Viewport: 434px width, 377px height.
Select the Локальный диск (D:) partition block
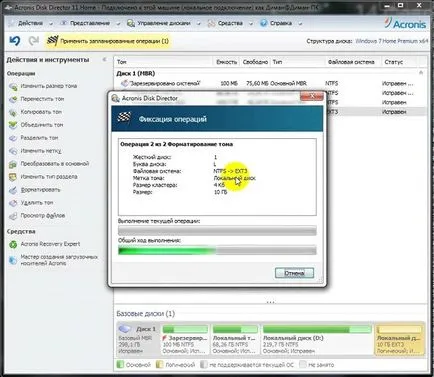317,339
